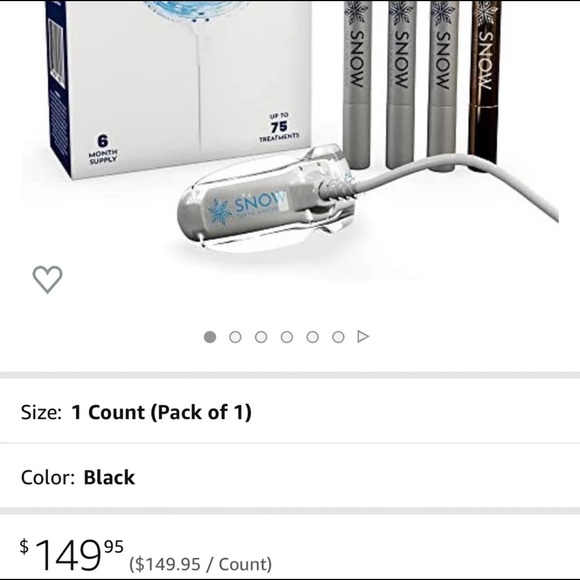Show the fifth carousel image dot
Screen dimensions: 580x580
313,337
